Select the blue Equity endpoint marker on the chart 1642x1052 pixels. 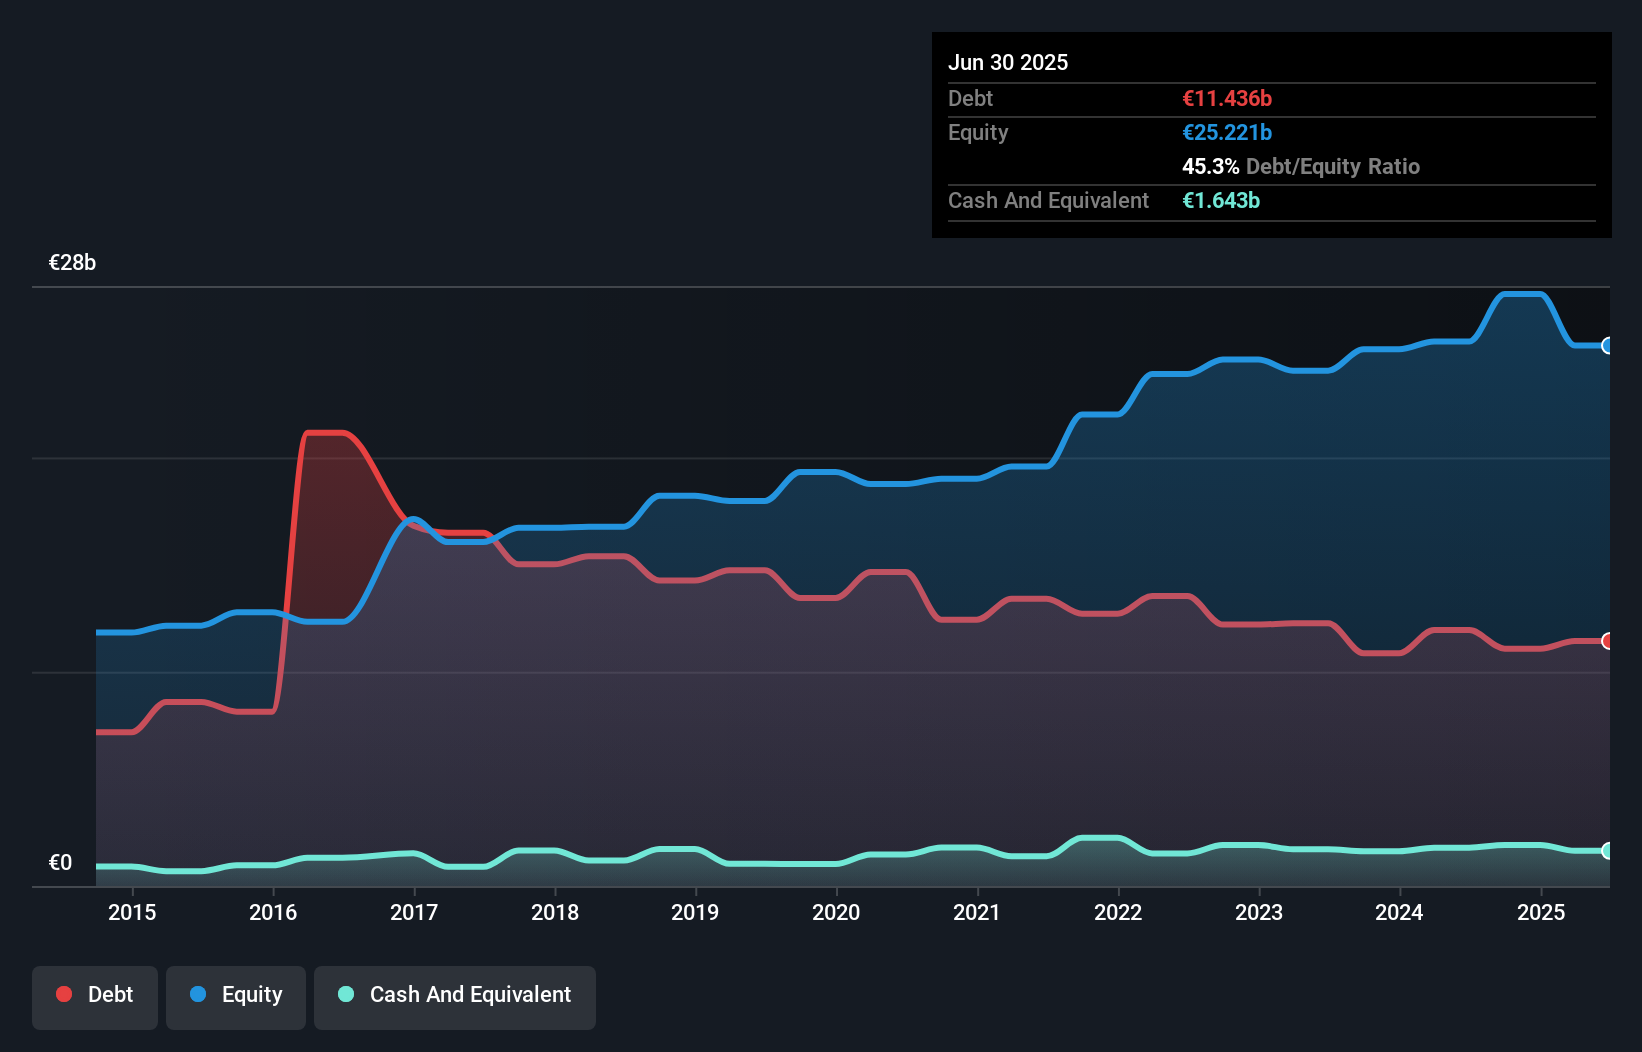click(x=1607, y=346)
